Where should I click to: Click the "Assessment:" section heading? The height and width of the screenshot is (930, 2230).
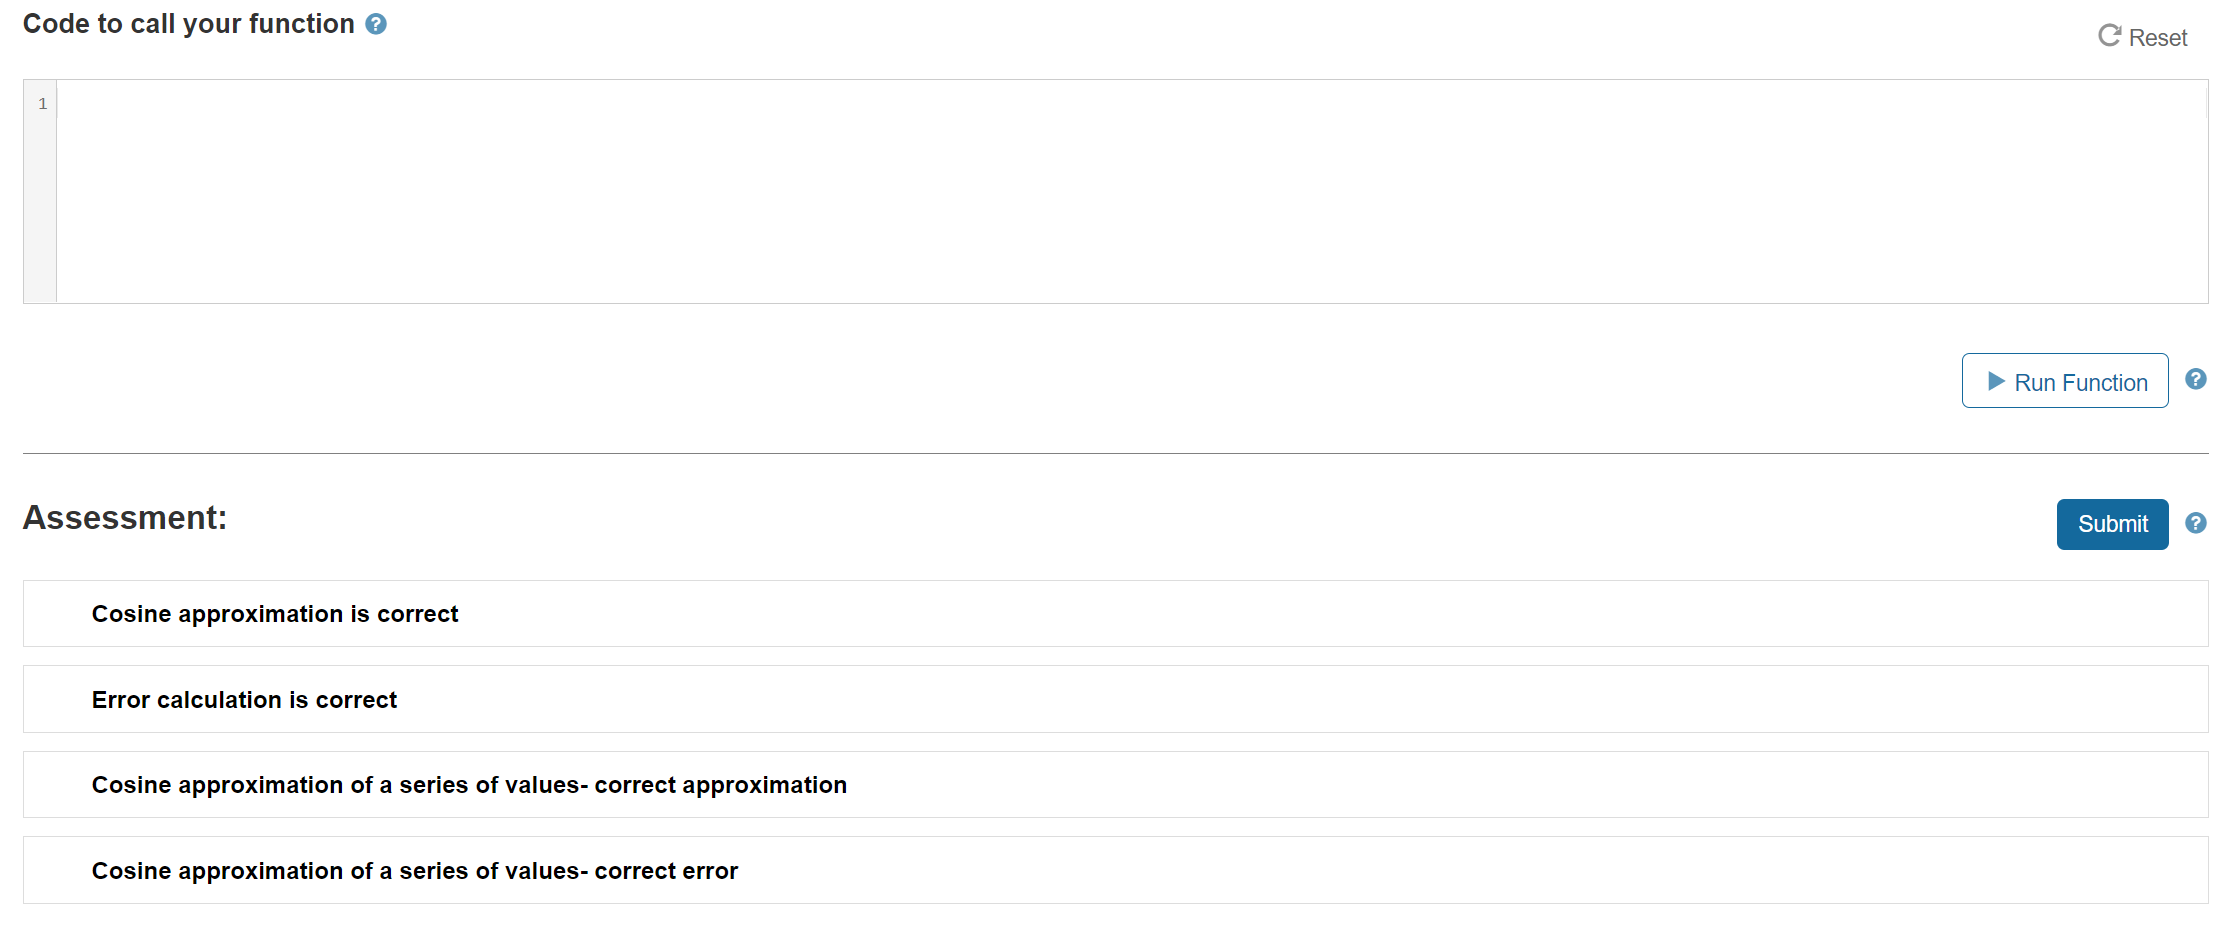123,517
